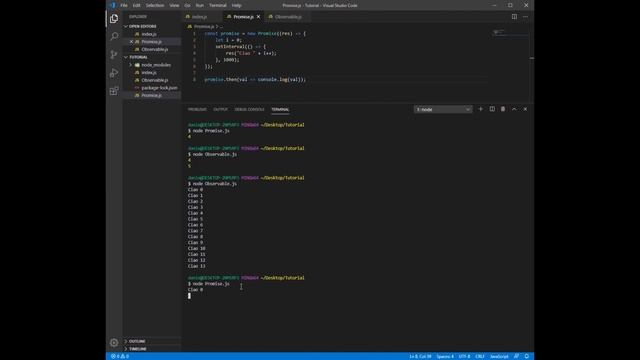Open the terminal selector dropdown '3: node'
The image size is (640, 360).
443,109
